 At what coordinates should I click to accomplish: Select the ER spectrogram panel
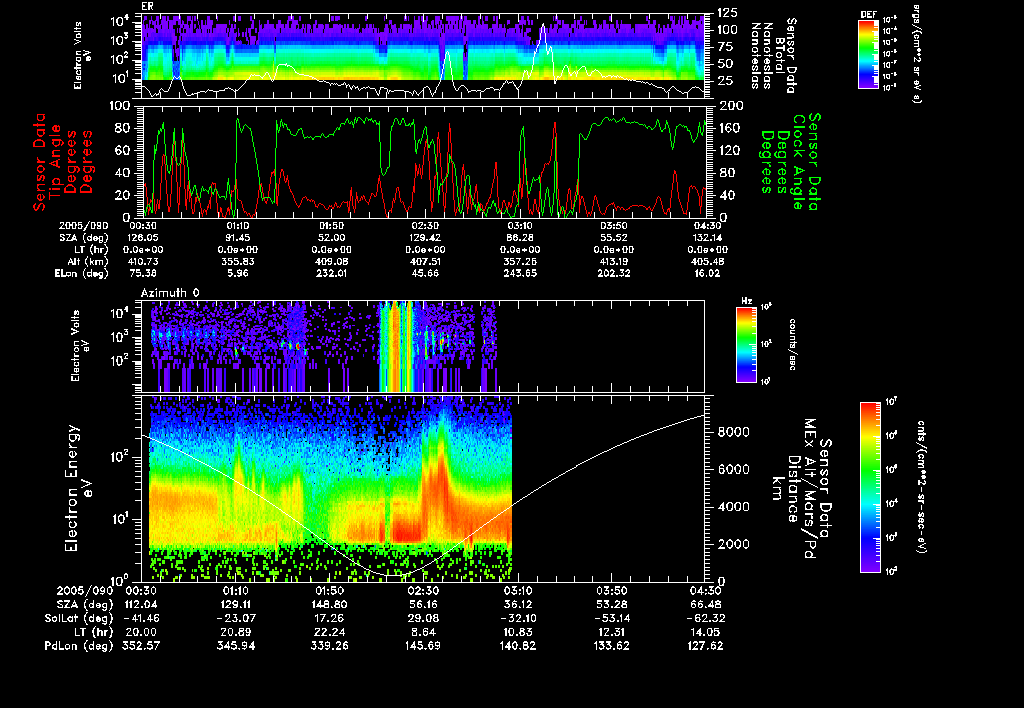click(423, 56)
